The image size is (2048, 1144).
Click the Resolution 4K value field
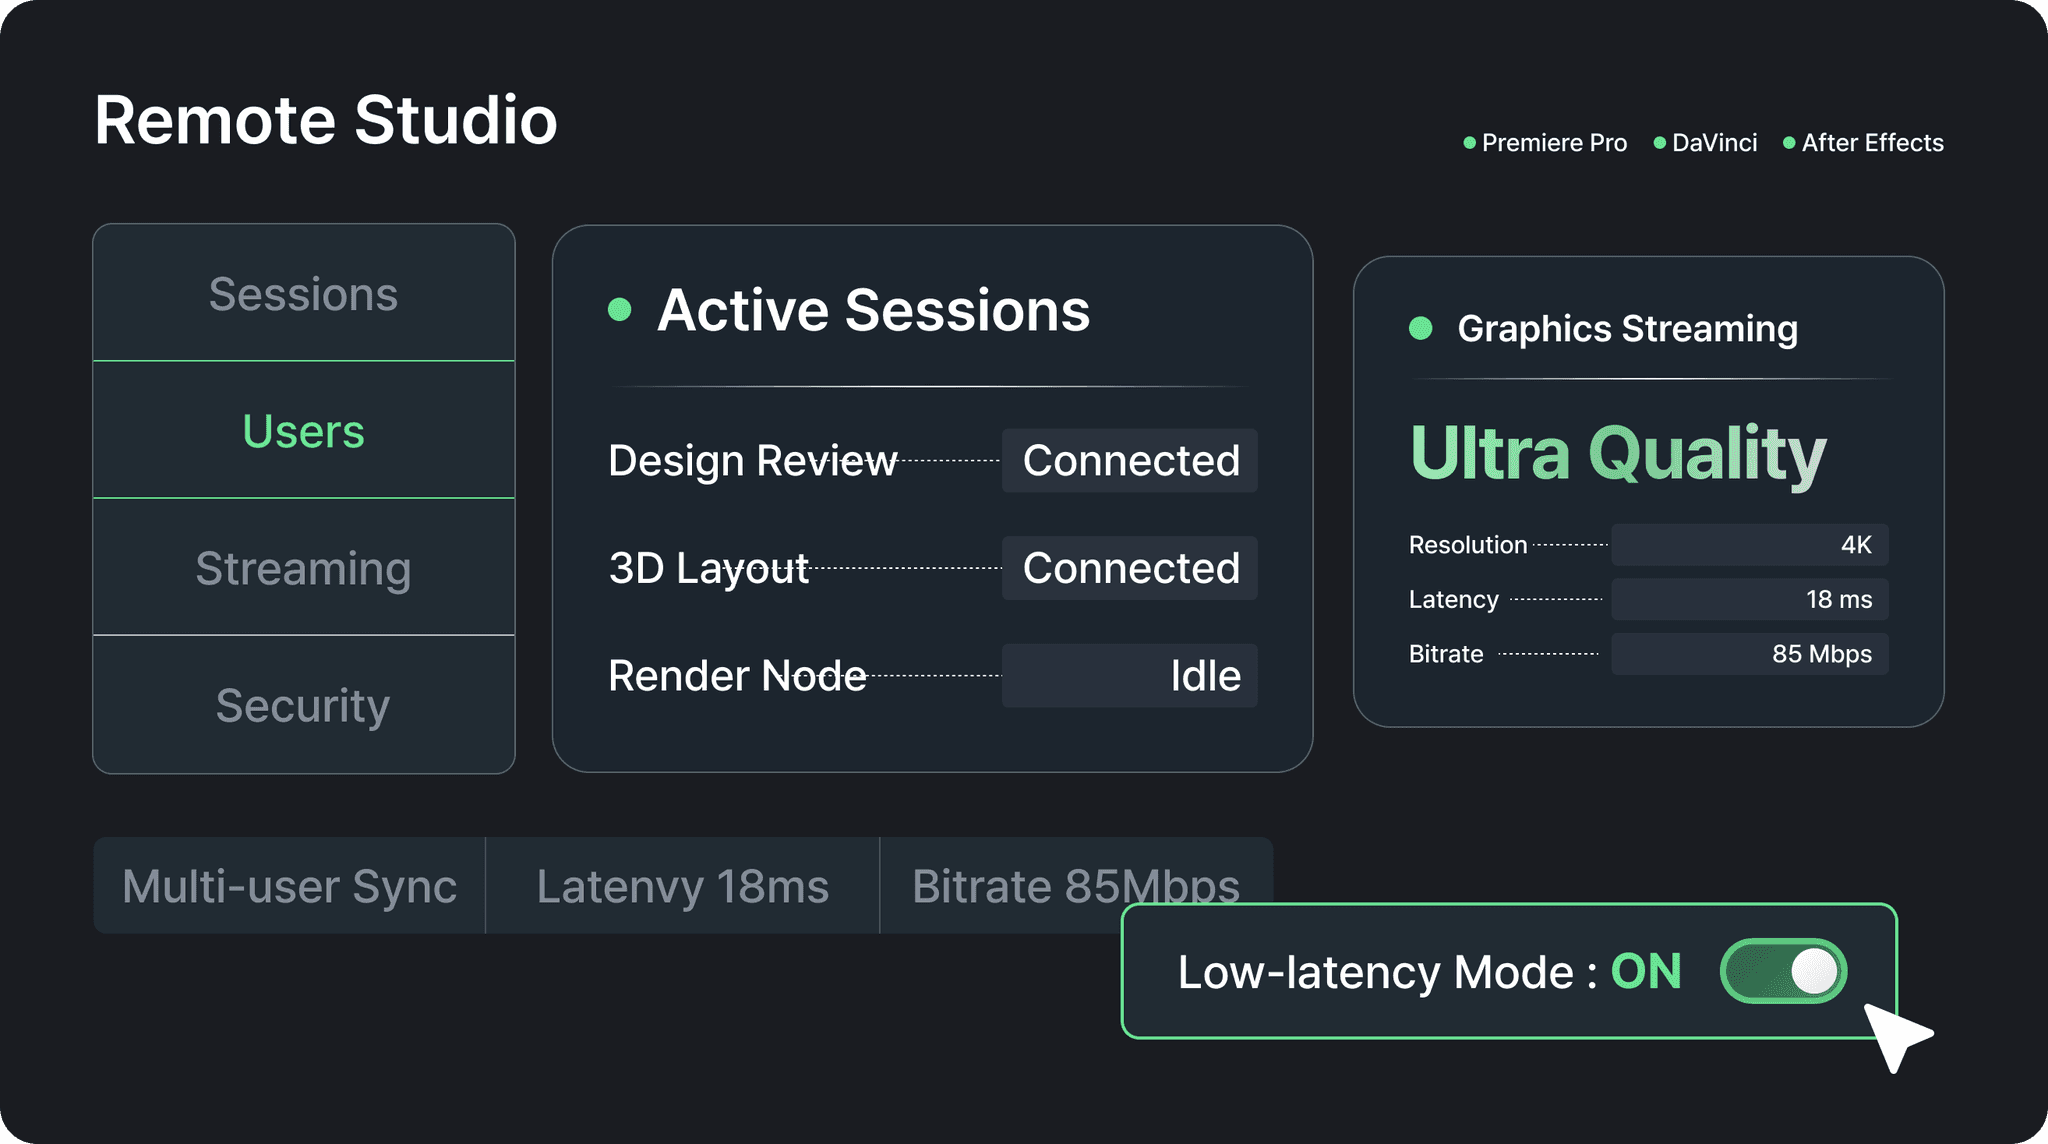click(1749, 545)
